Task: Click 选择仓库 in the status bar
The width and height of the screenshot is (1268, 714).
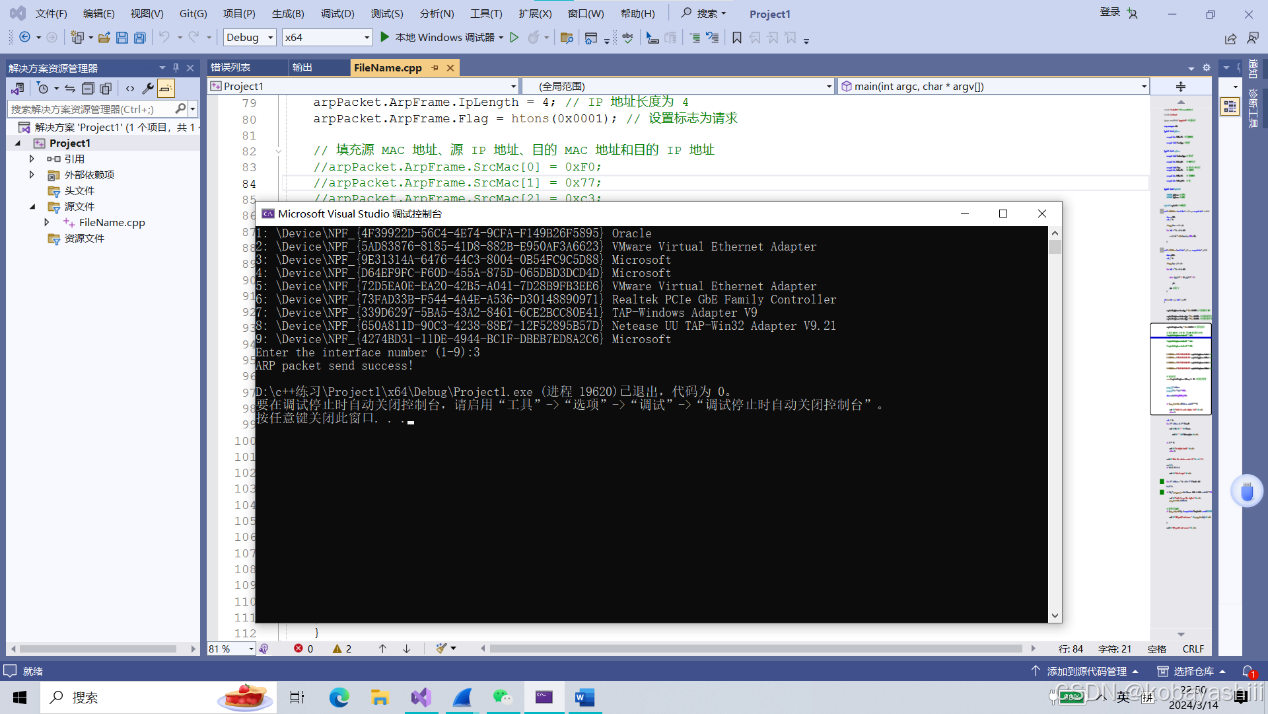Action: click(x=1192, y=672)
